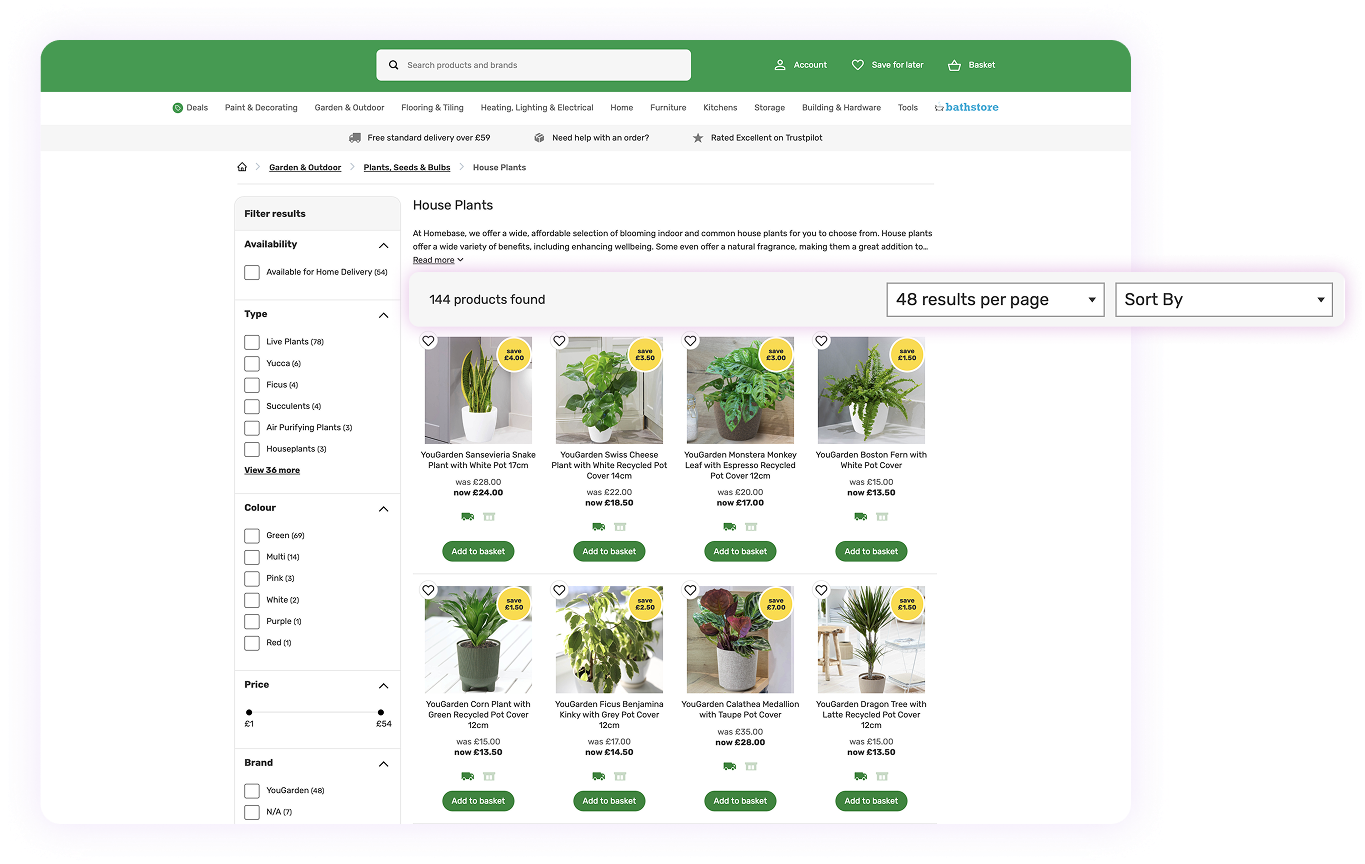Tick the Live Plants checkbox

coord(252,342)
